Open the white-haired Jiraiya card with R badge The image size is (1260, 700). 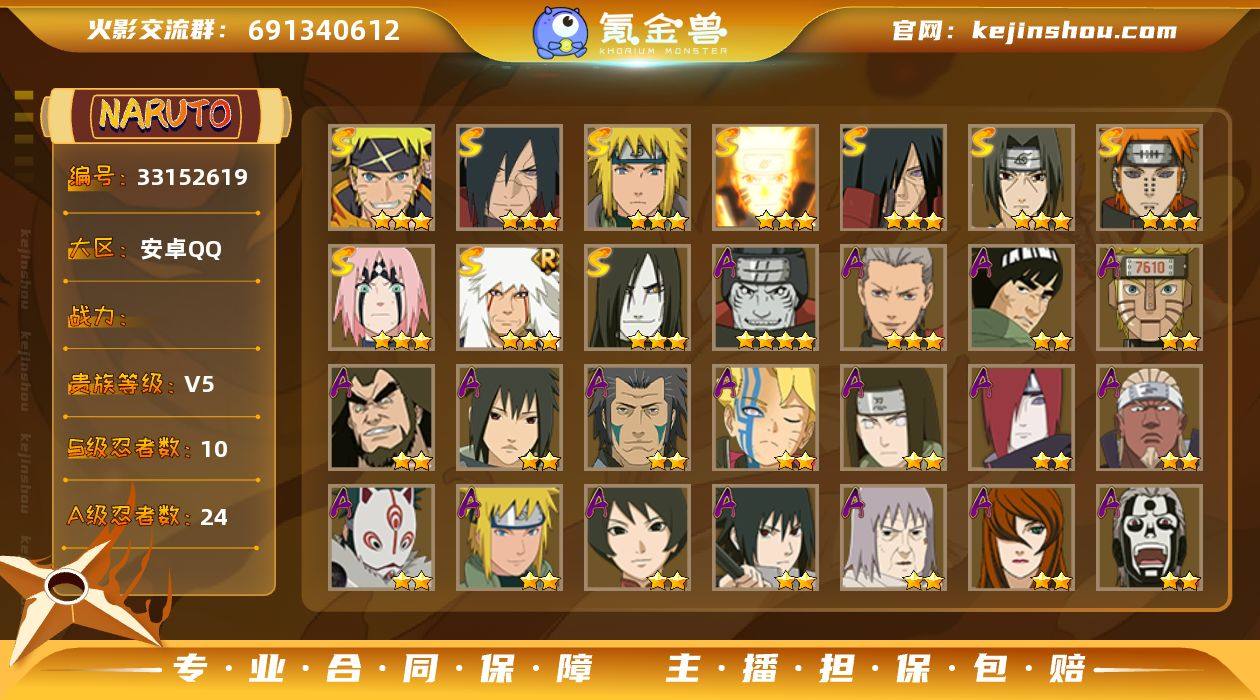pyautogui.click(x=509, y=298)
